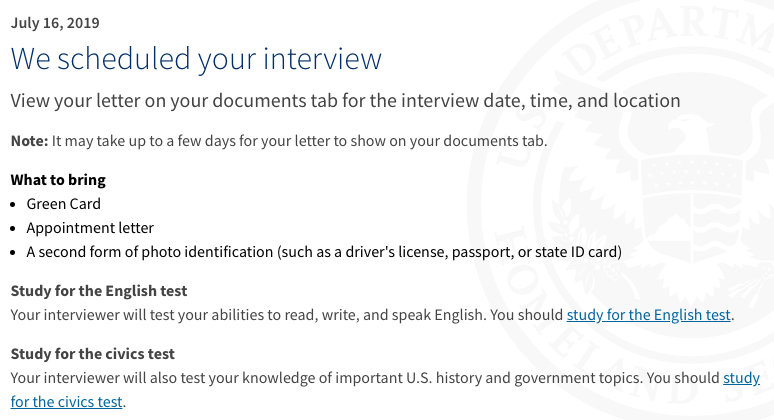Viewport: 774px width, 420px height.
Task: Open the 'study for the English test' link
Action: click(x=648, y=315)
